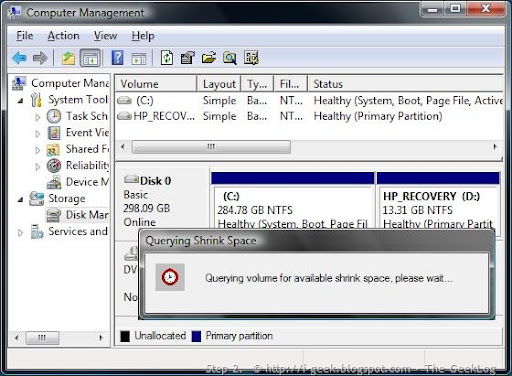
Task: Click the Refresh toolbar icon
Action: click(167, 58)
